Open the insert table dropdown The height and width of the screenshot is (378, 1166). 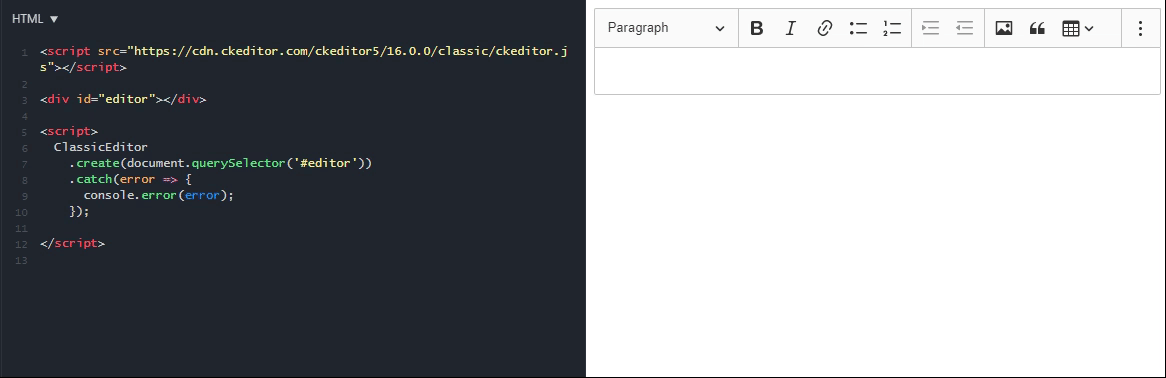pos(1078,28)
